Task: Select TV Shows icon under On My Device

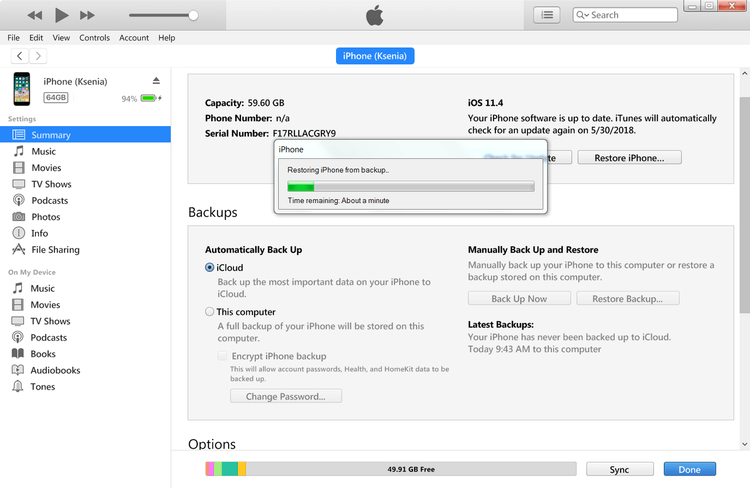Action: pyautogui.click(x=18, y=321)
